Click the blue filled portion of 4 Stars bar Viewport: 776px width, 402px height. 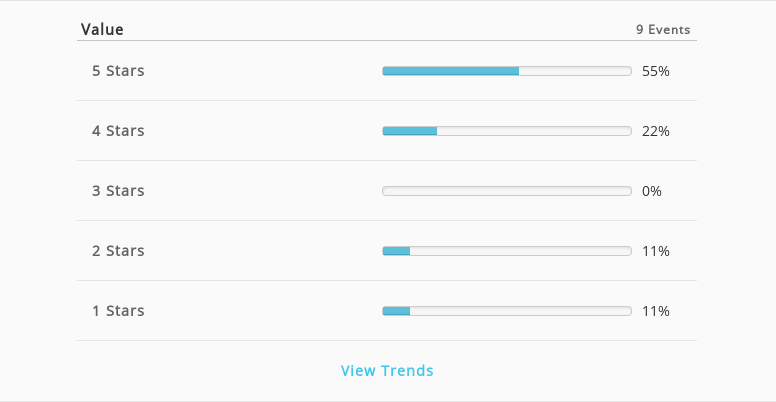[410, 131]
